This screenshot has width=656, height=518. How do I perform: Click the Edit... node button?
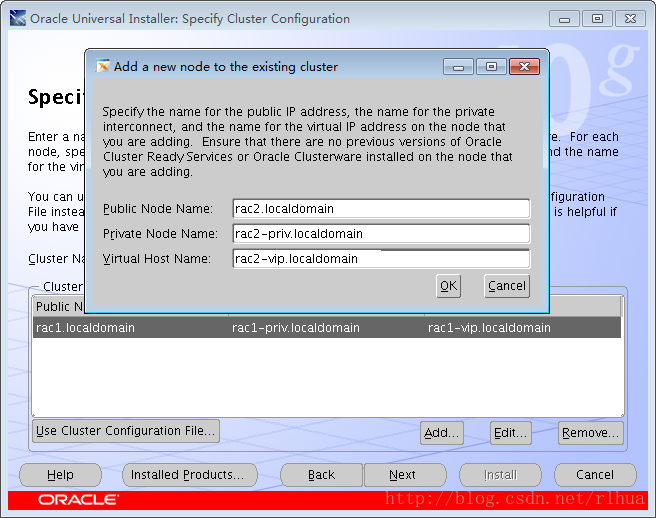point(511,433)
